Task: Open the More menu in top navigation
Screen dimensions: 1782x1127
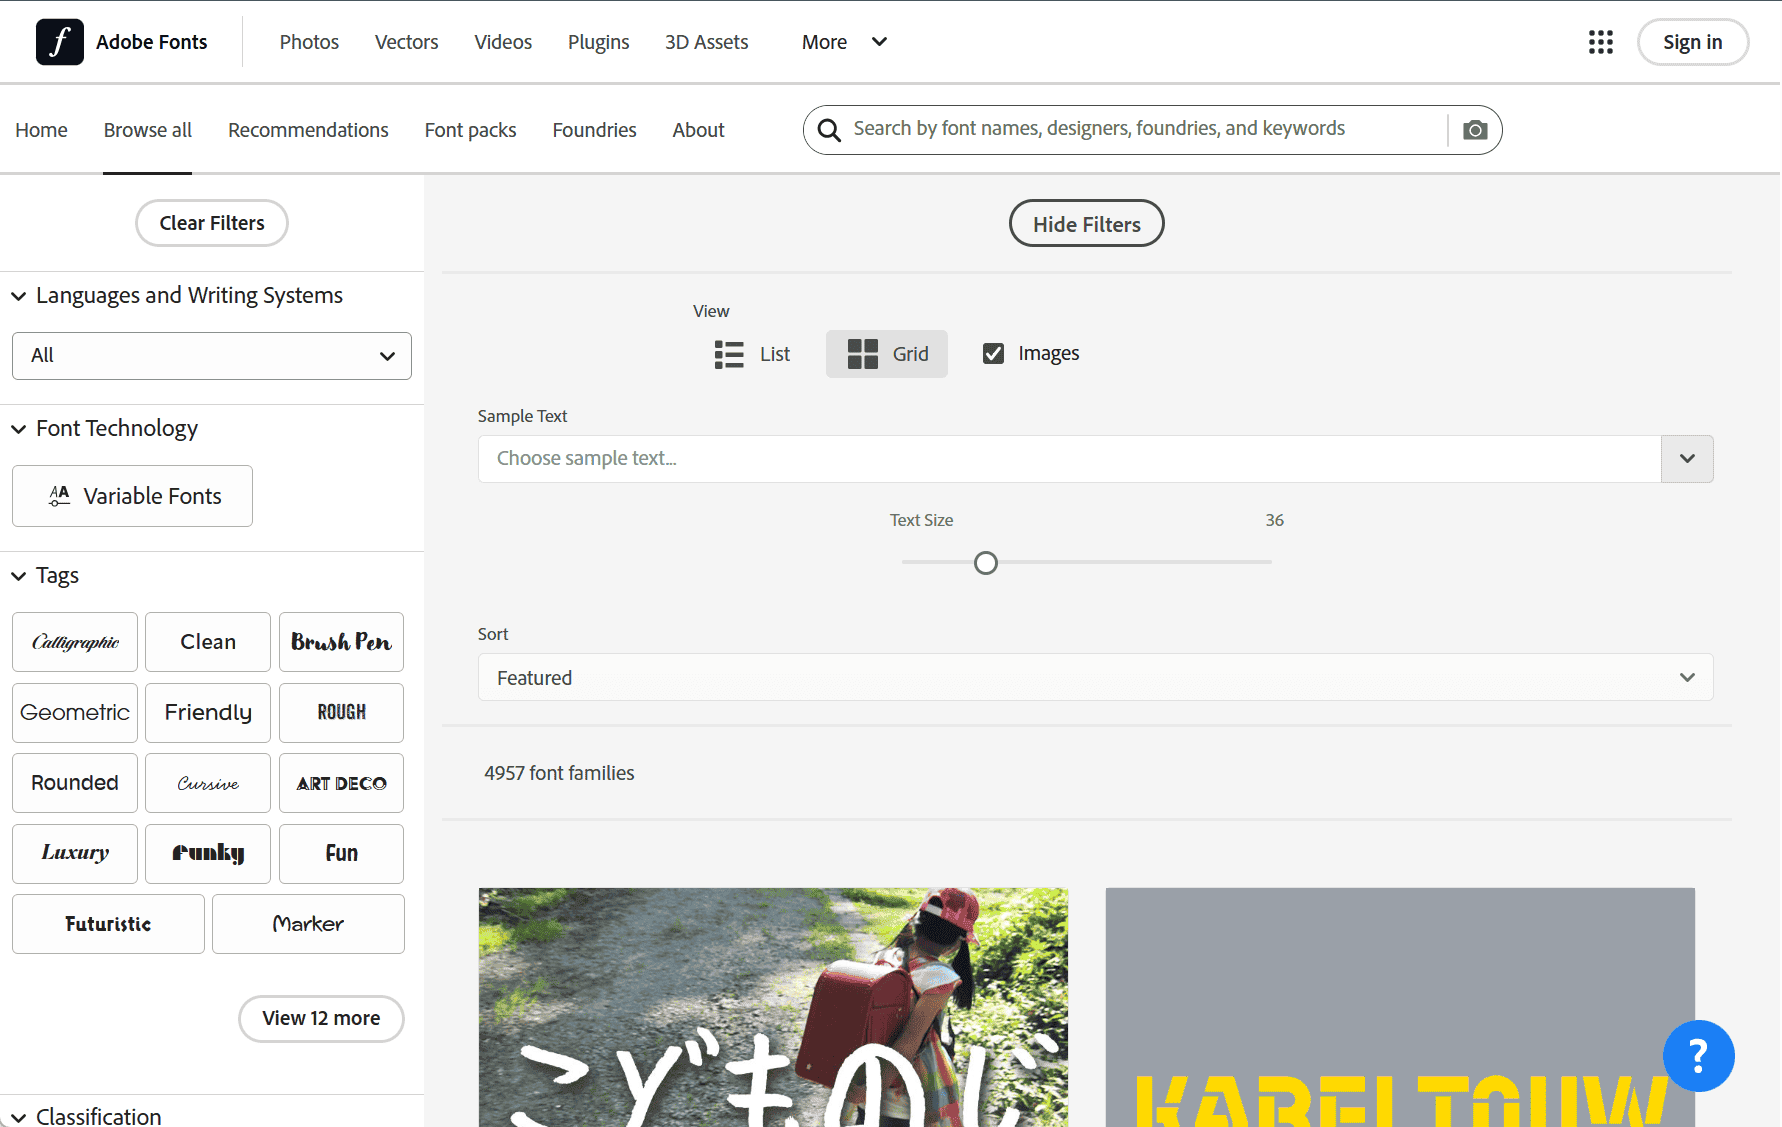Action: [843, 42]
